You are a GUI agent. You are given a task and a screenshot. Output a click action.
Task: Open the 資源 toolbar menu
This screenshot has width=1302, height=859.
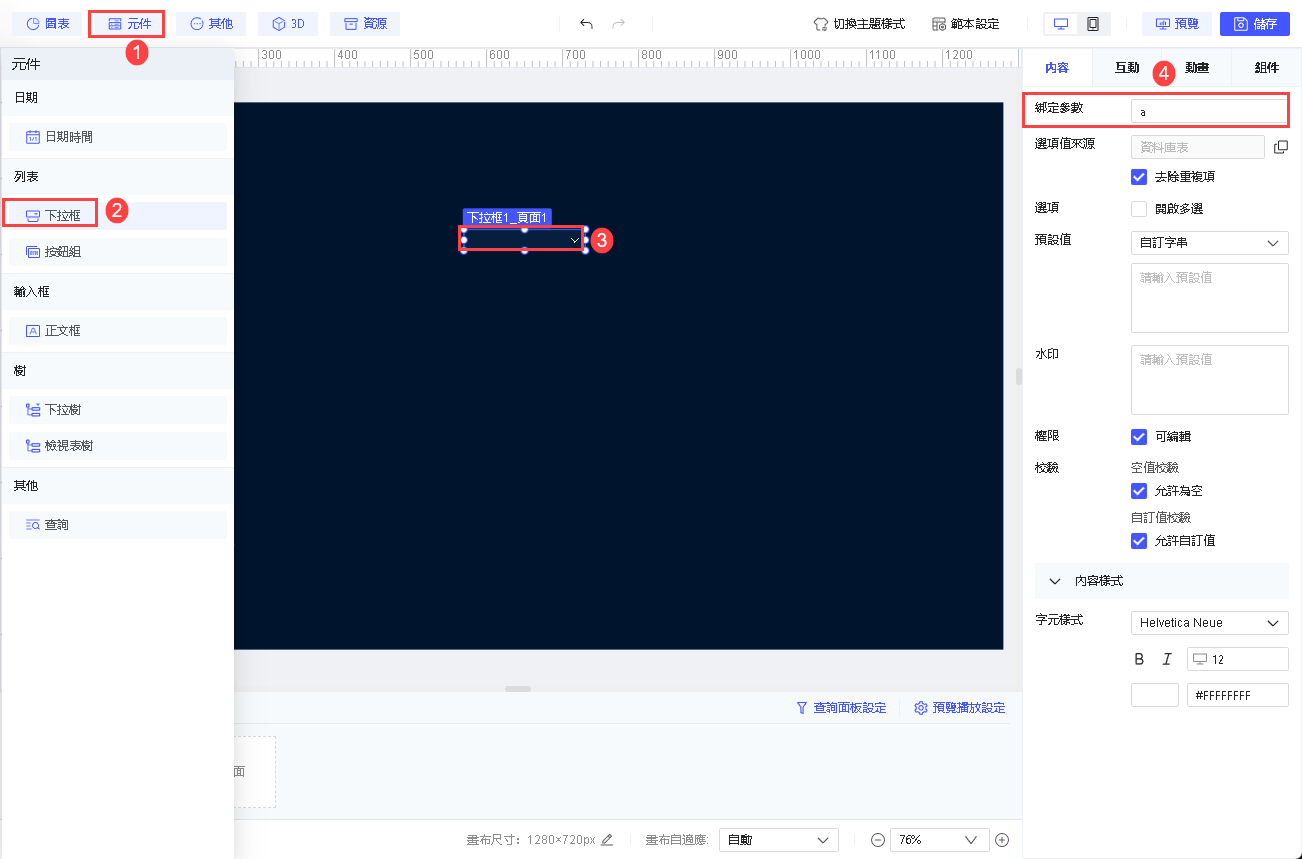click(365, 24)
